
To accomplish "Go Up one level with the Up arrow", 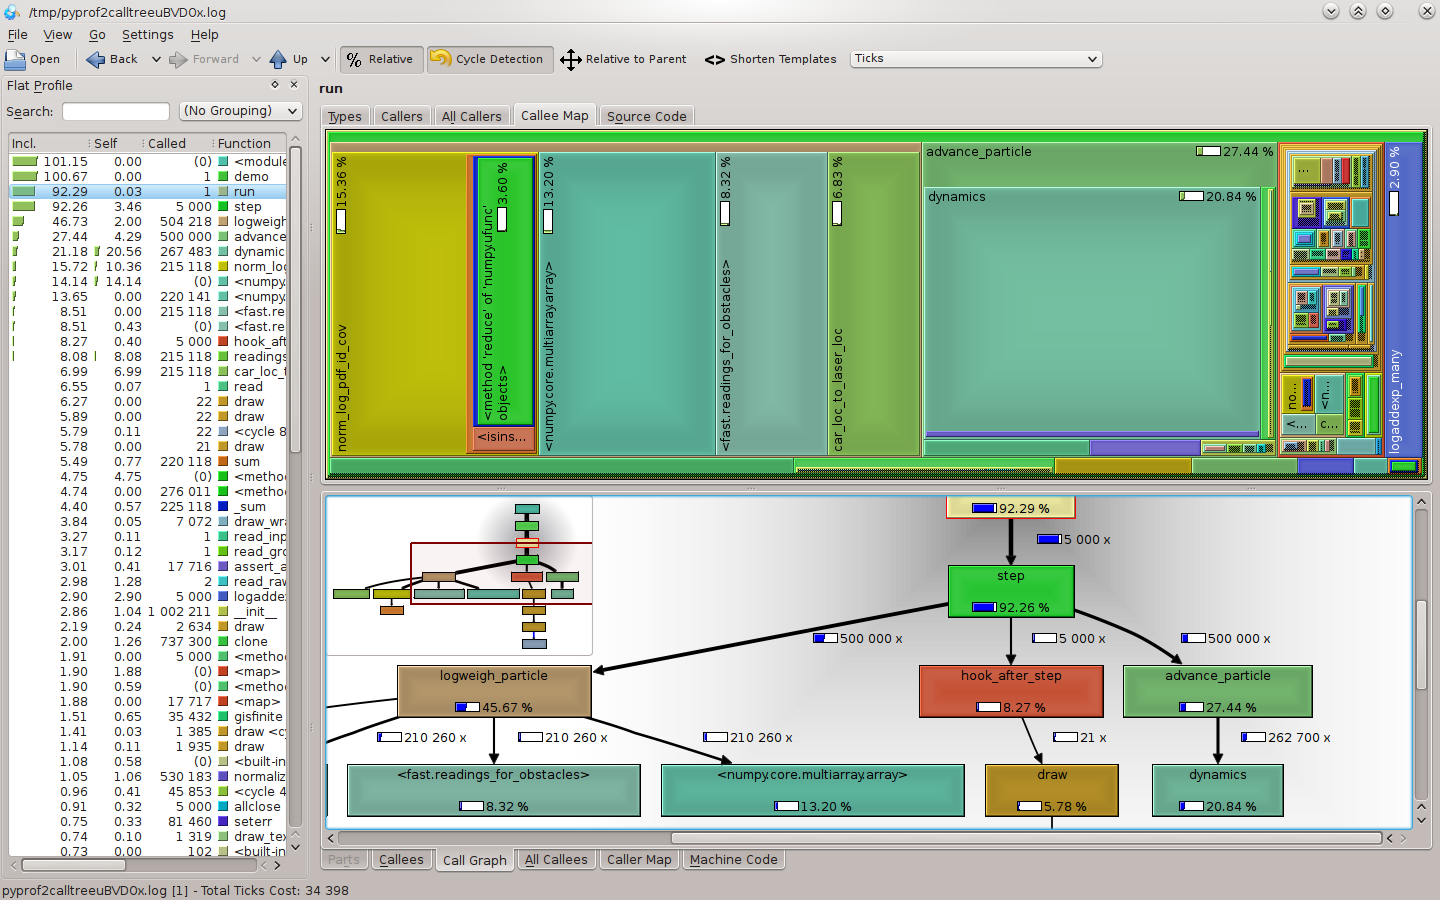I will click(x=278, y=59).
